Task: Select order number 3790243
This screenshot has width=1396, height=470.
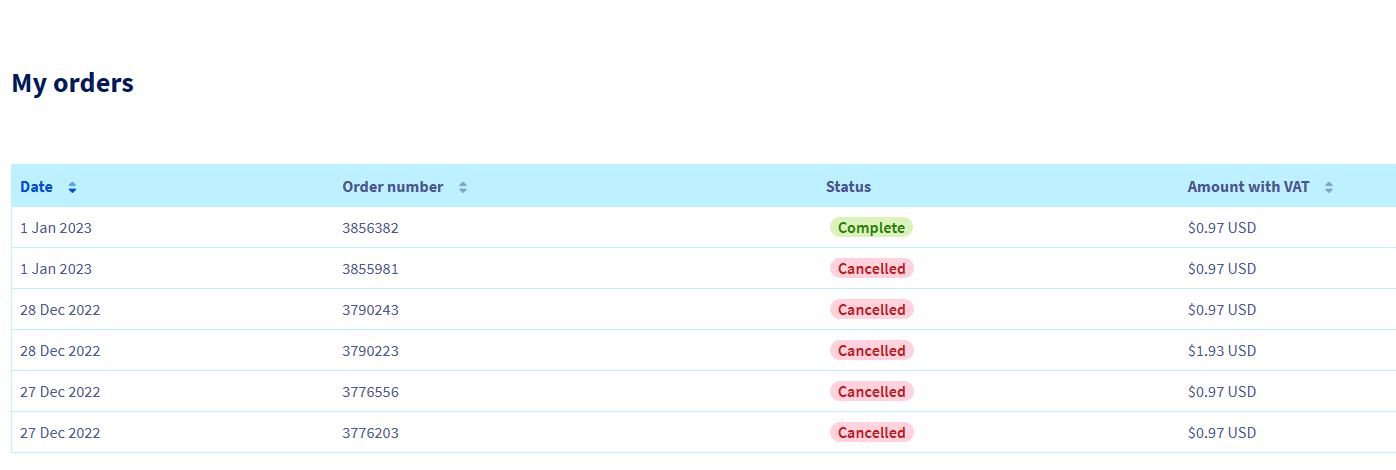Action: coord(370,310)
